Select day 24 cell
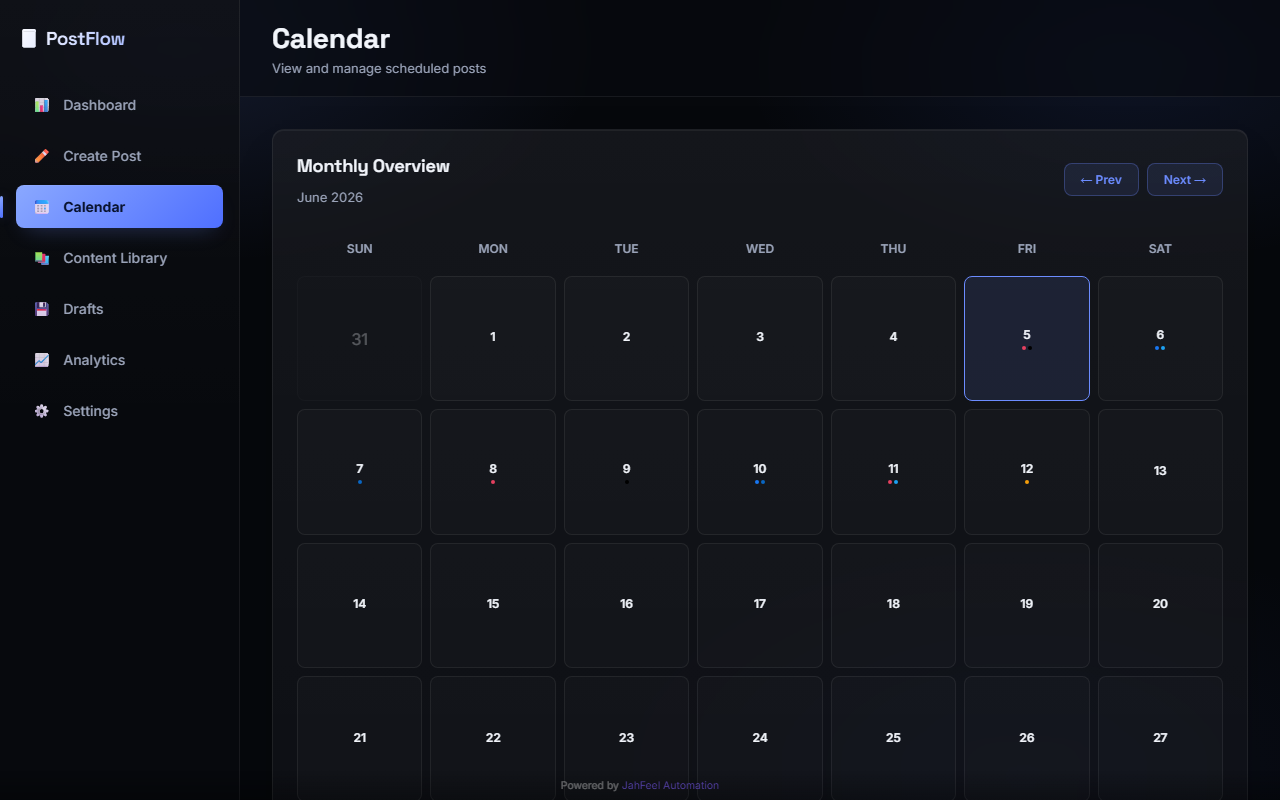The image size is (1280, 800). pos(760,738)
